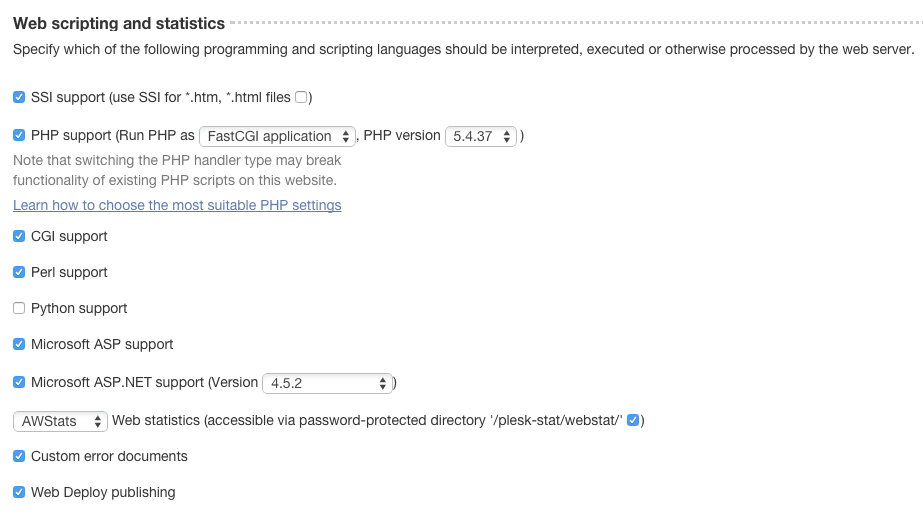The height and width of the screenshot is (522, 923).
Task: Click the 'Web statistics' label text
Action: pyautogui.click(x=156, y=421)
